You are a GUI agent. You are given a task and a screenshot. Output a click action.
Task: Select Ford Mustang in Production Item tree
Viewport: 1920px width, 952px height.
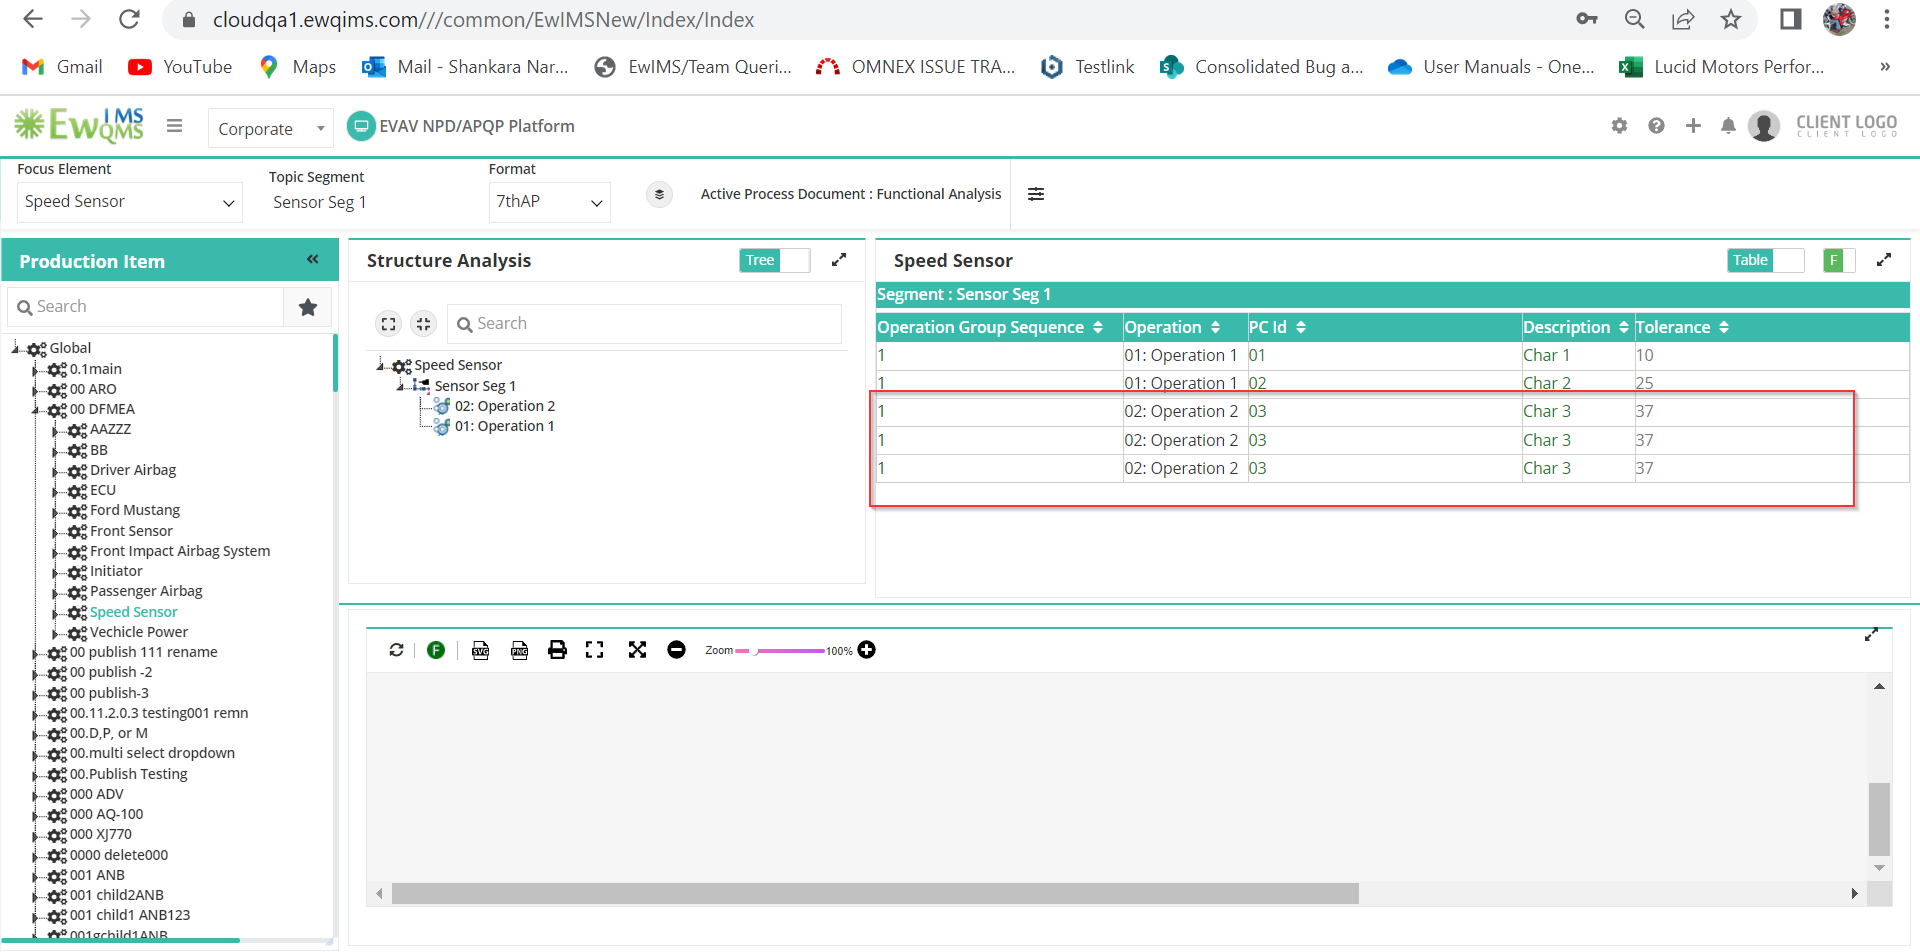[x=135, y=510]
